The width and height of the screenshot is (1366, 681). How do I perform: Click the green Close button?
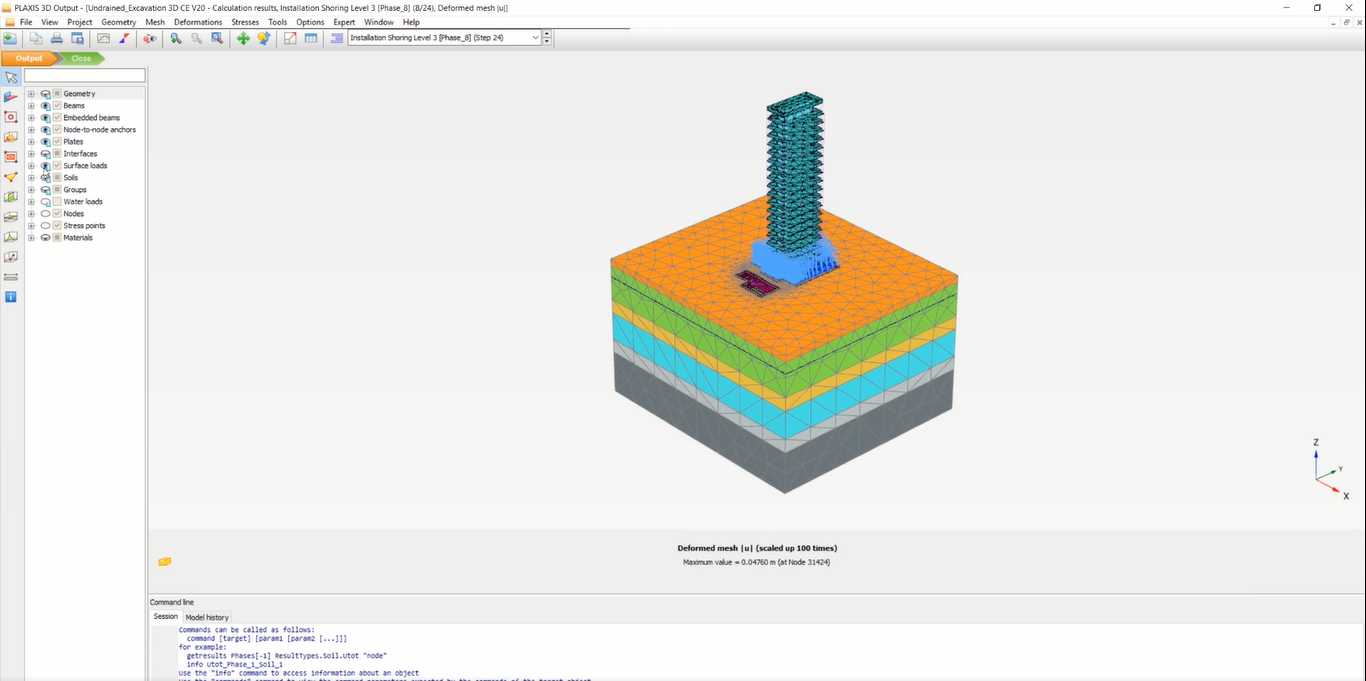81,58
